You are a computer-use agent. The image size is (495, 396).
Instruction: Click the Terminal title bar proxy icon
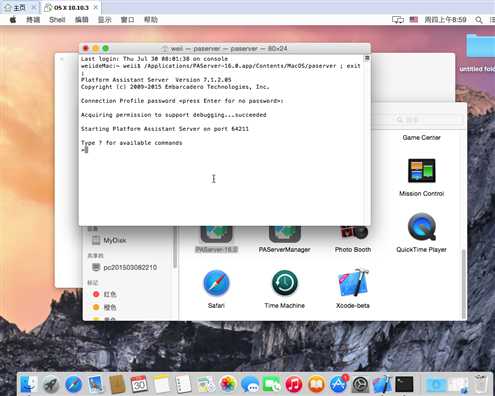(x=165, y=49)
